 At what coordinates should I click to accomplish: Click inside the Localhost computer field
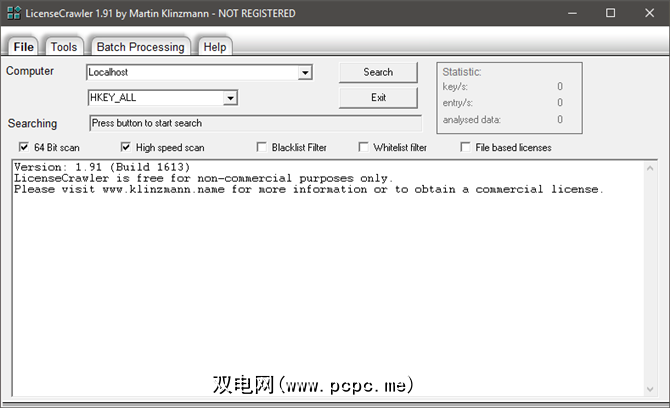(193, 73)
